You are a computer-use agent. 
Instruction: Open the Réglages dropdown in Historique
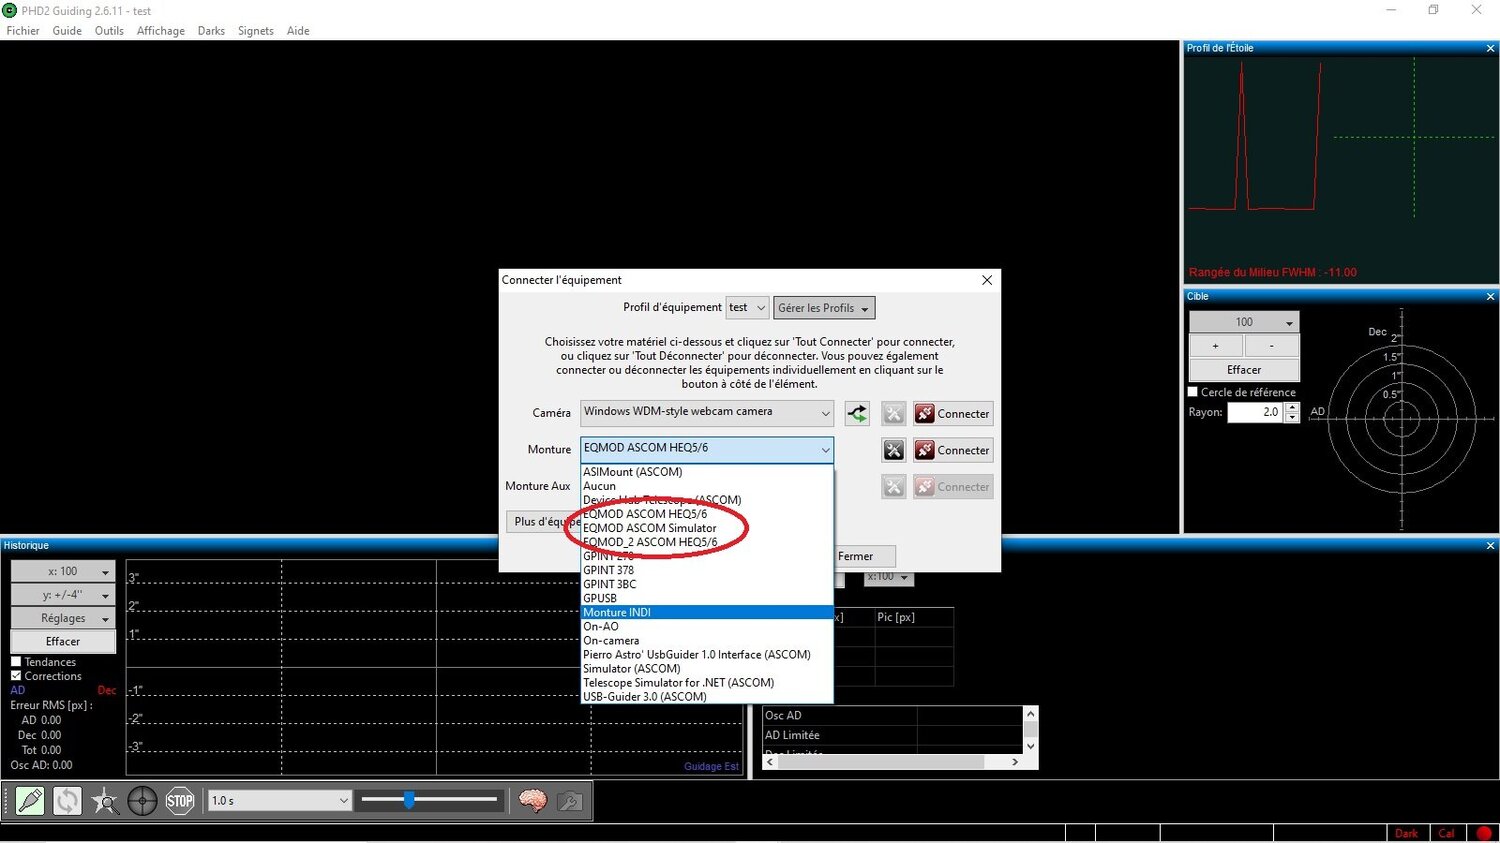coord(63,619)
